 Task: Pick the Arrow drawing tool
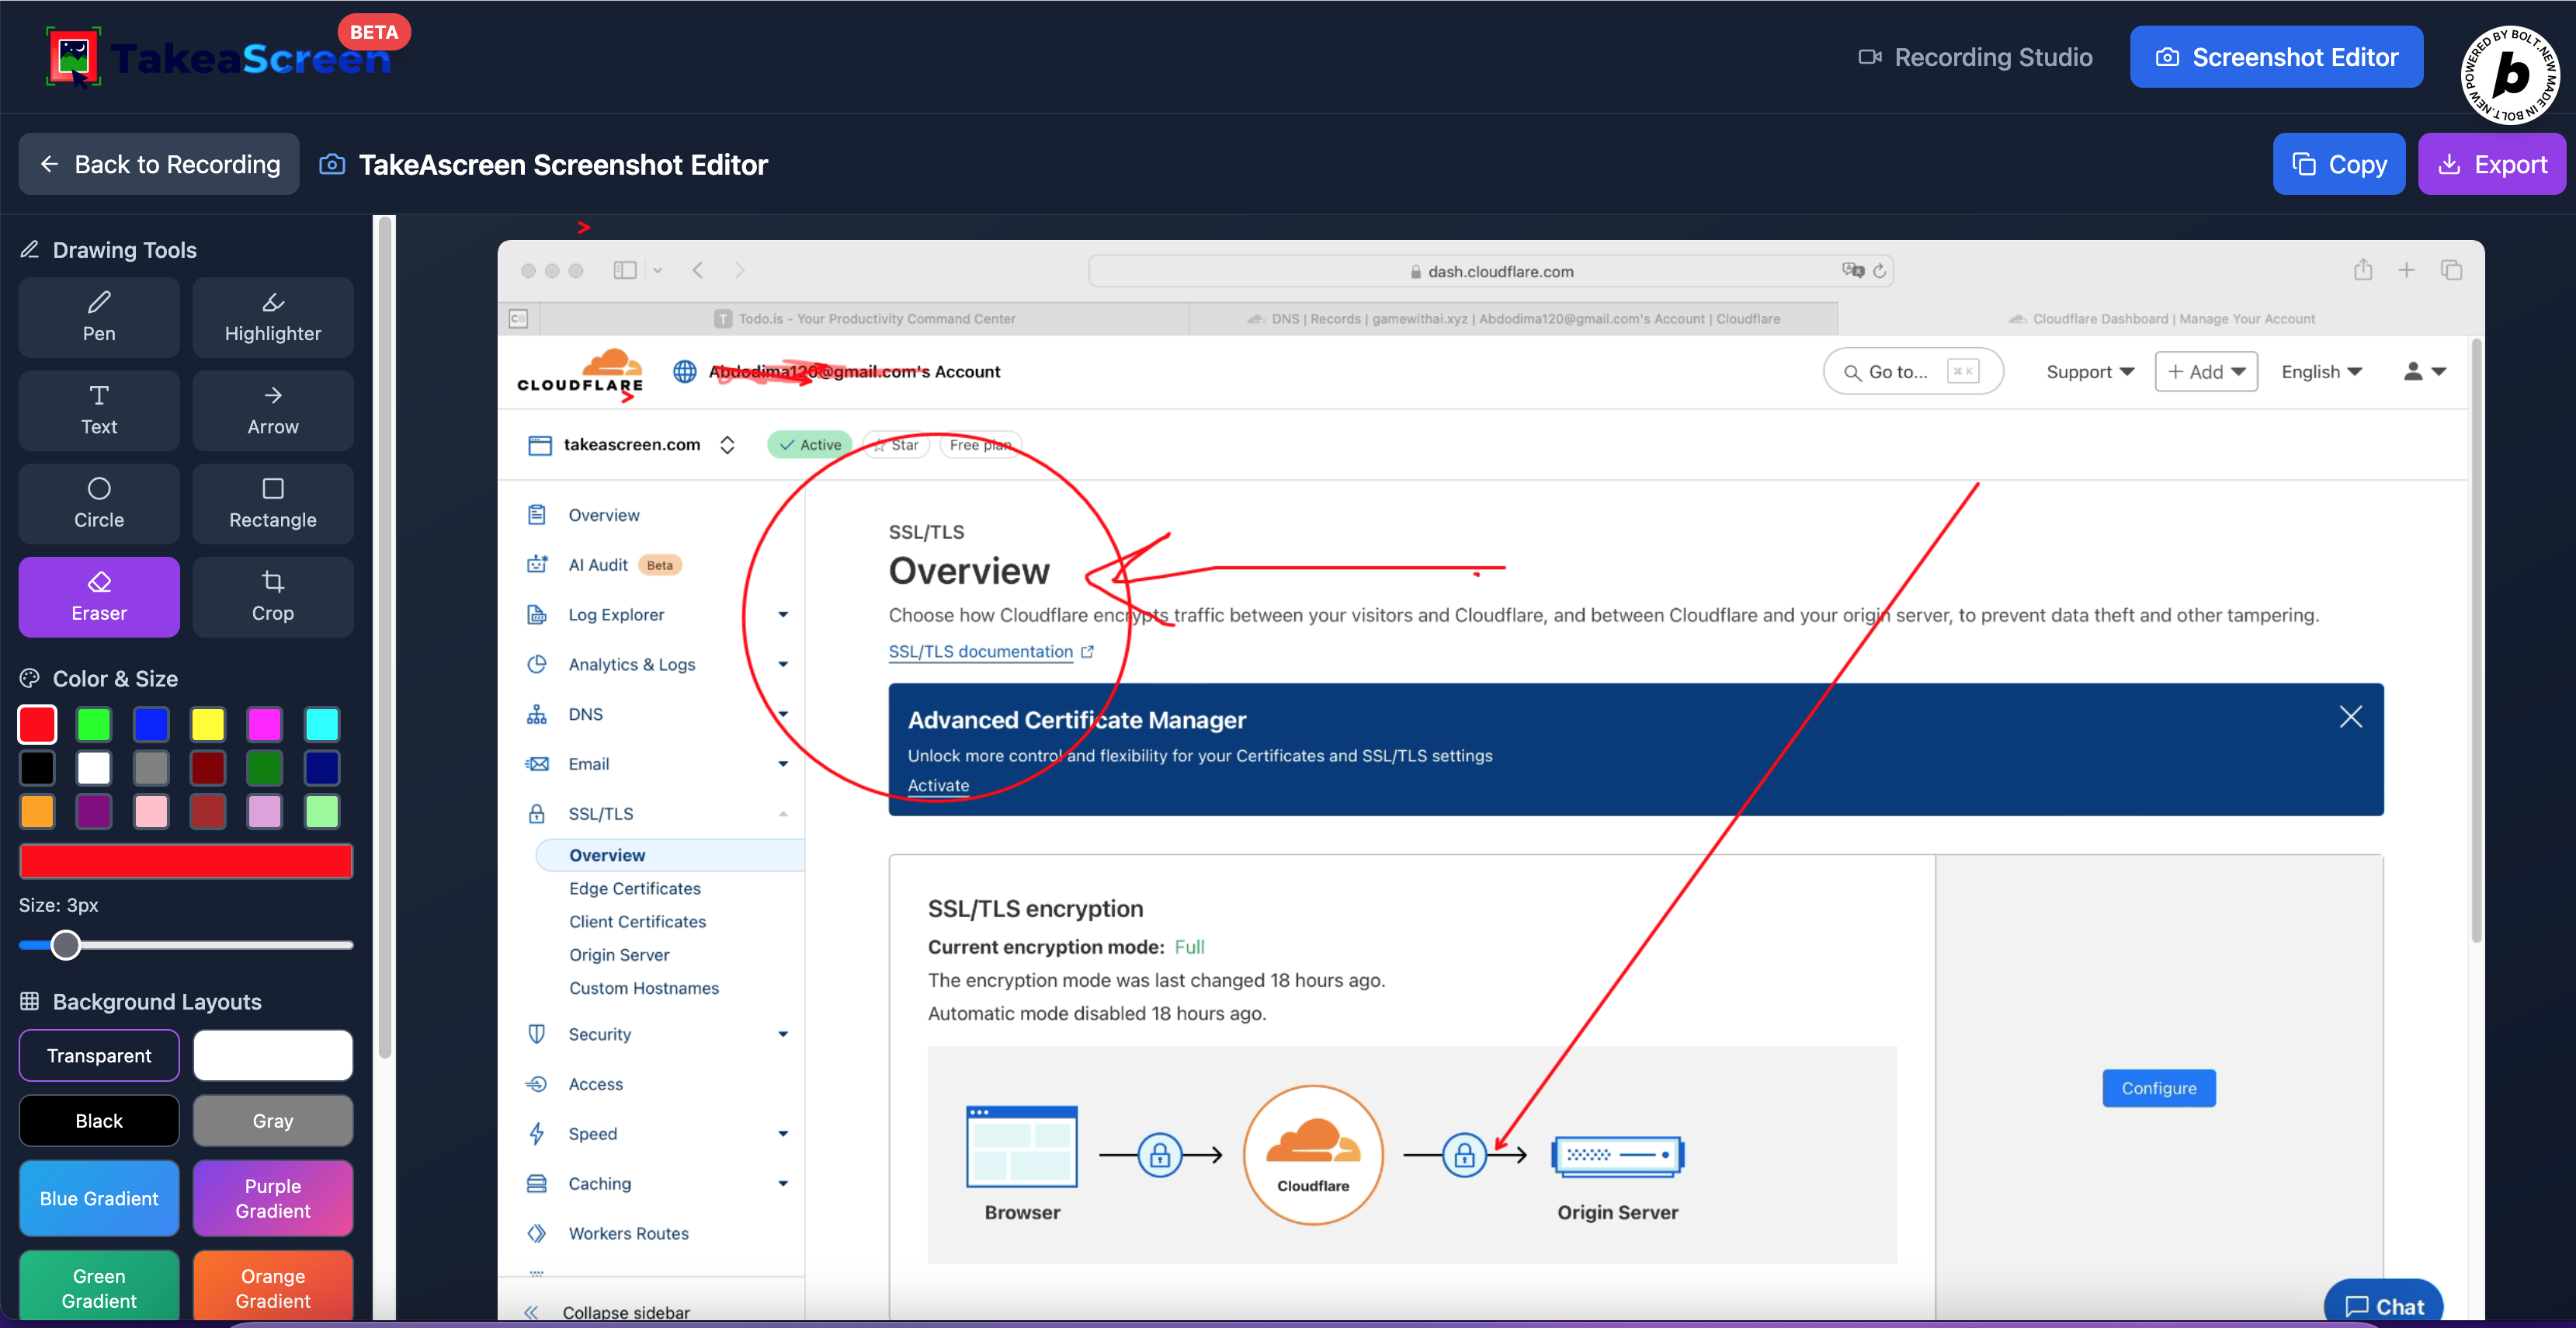pyautogui.click(x=272, y=410)
